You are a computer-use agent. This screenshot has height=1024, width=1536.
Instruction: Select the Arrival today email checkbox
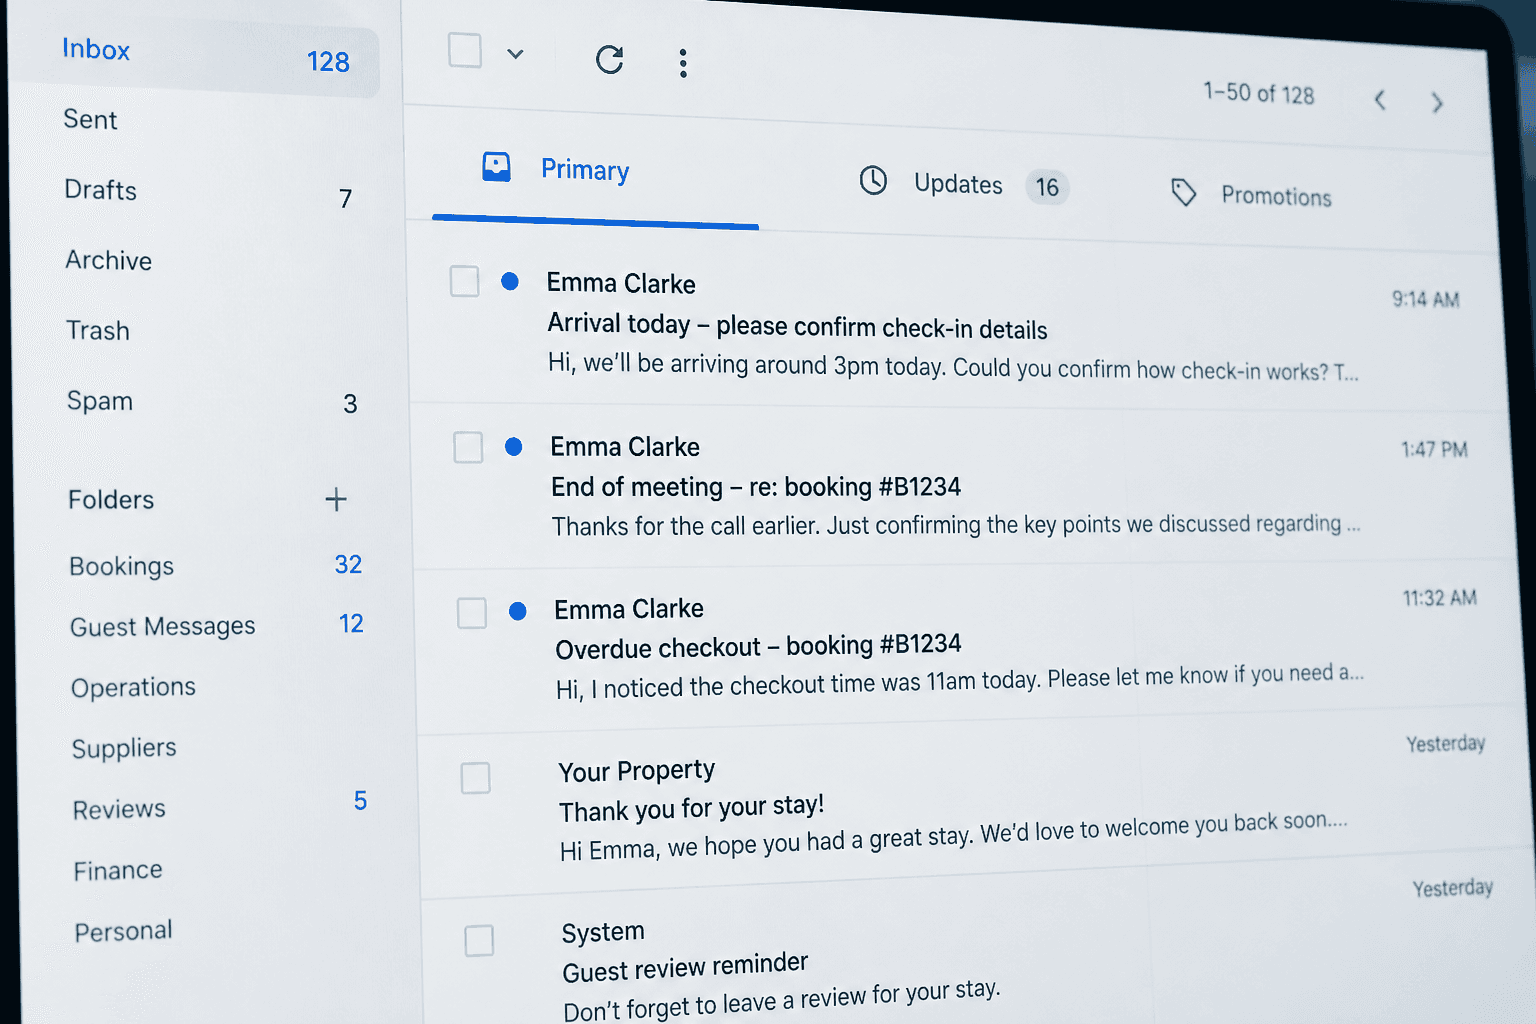click(464, 281)
